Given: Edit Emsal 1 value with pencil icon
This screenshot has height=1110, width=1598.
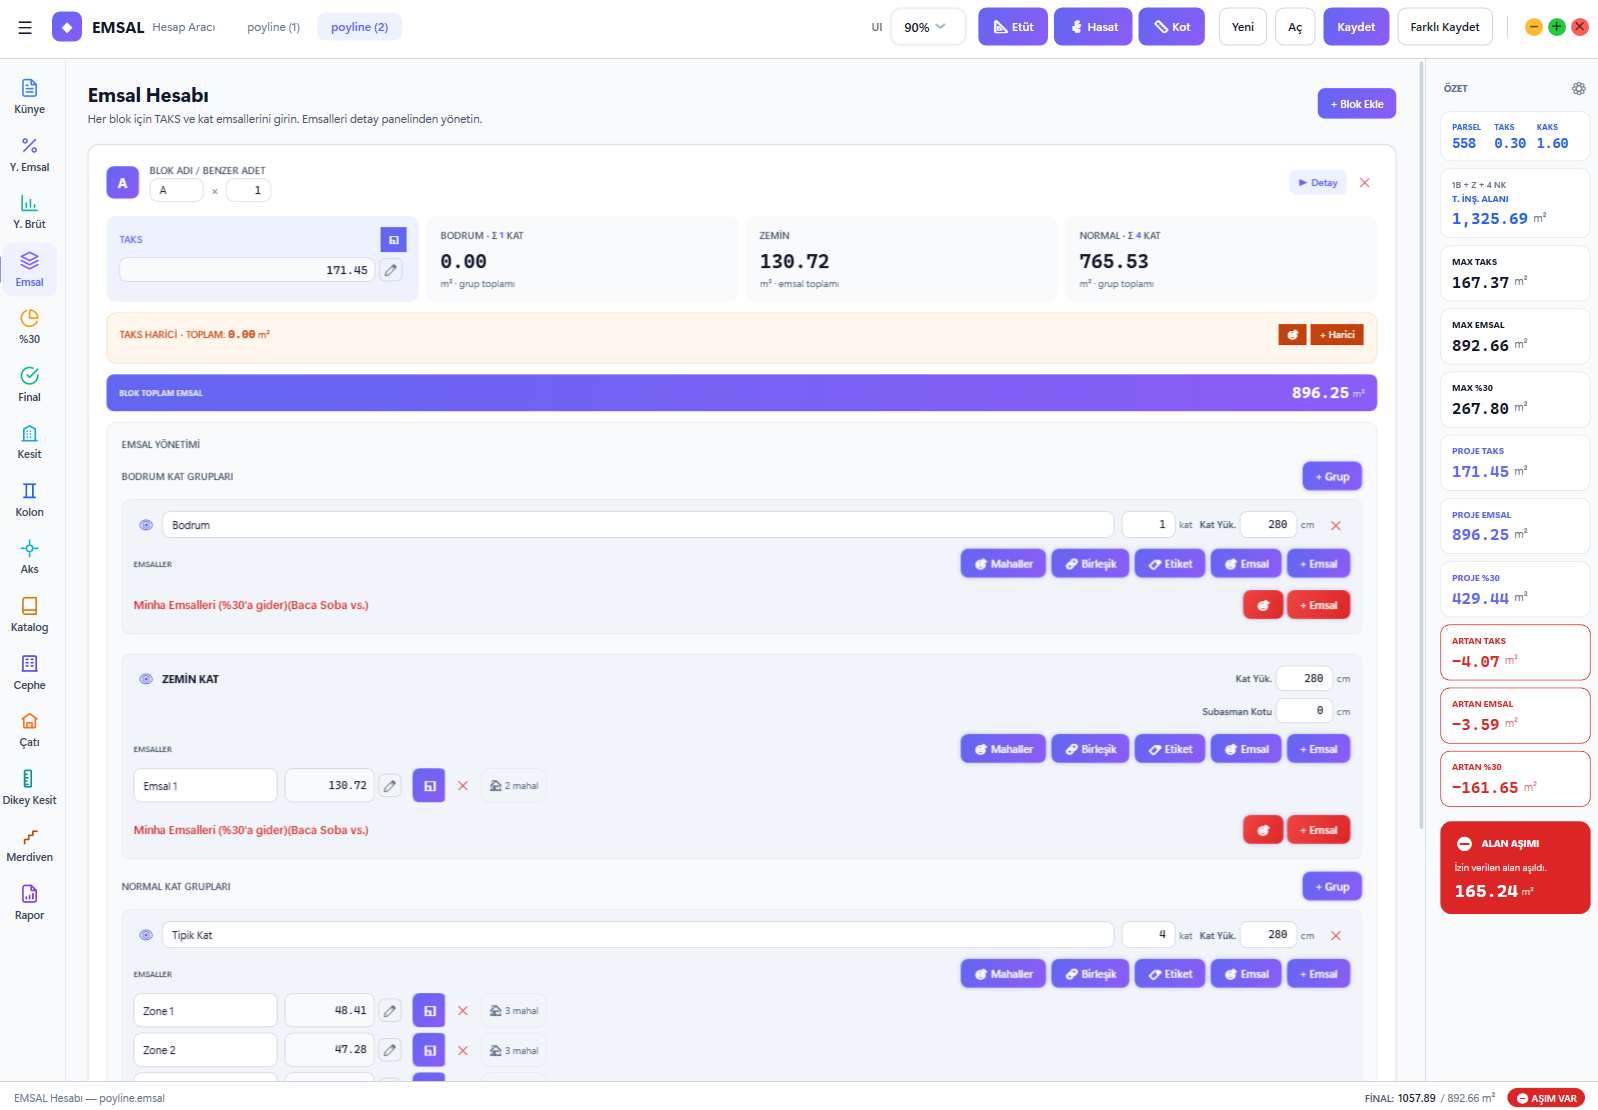Looking at the screenshot, I should pos(390,786).
